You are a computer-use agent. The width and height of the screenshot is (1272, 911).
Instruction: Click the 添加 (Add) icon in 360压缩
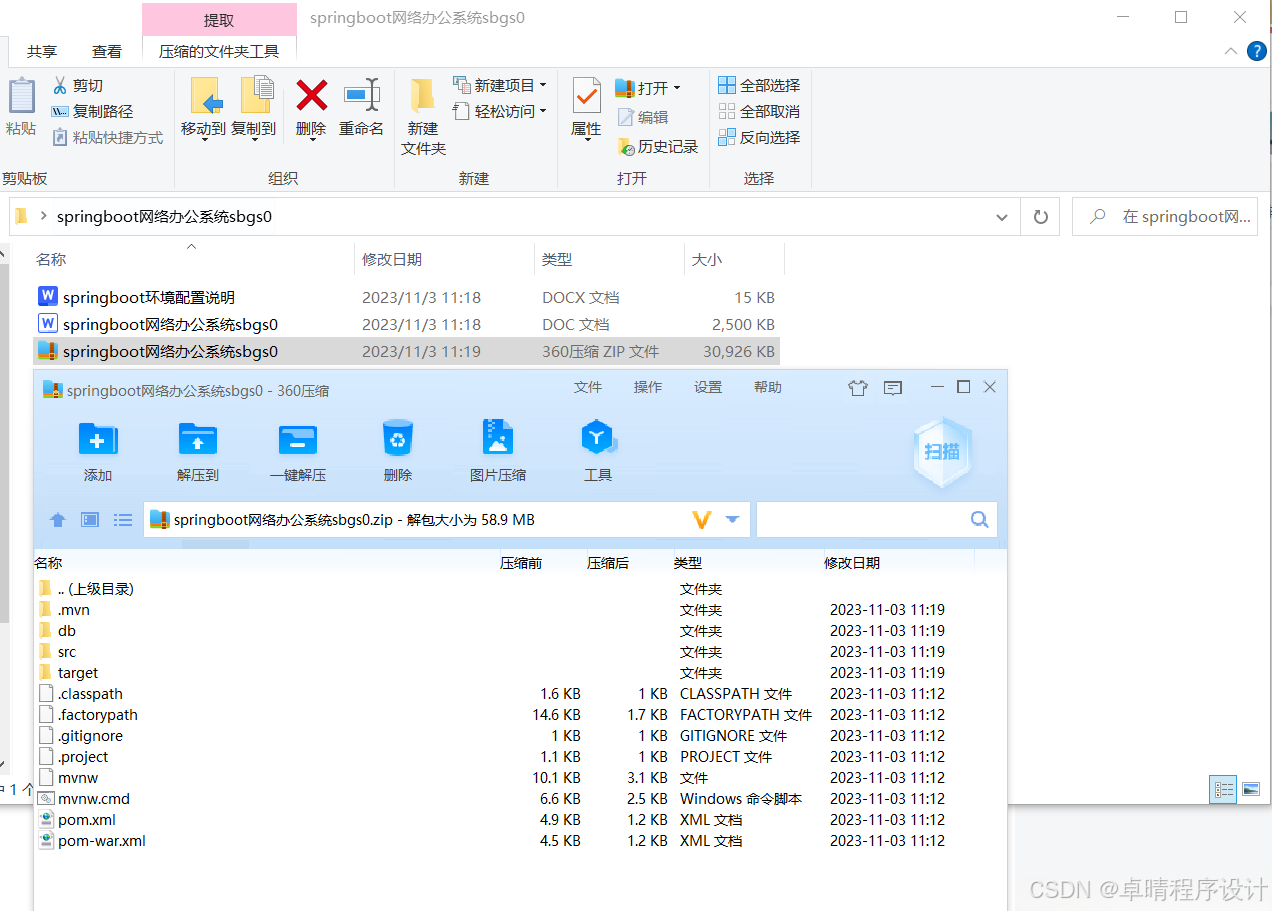click(x=98, y=439)
